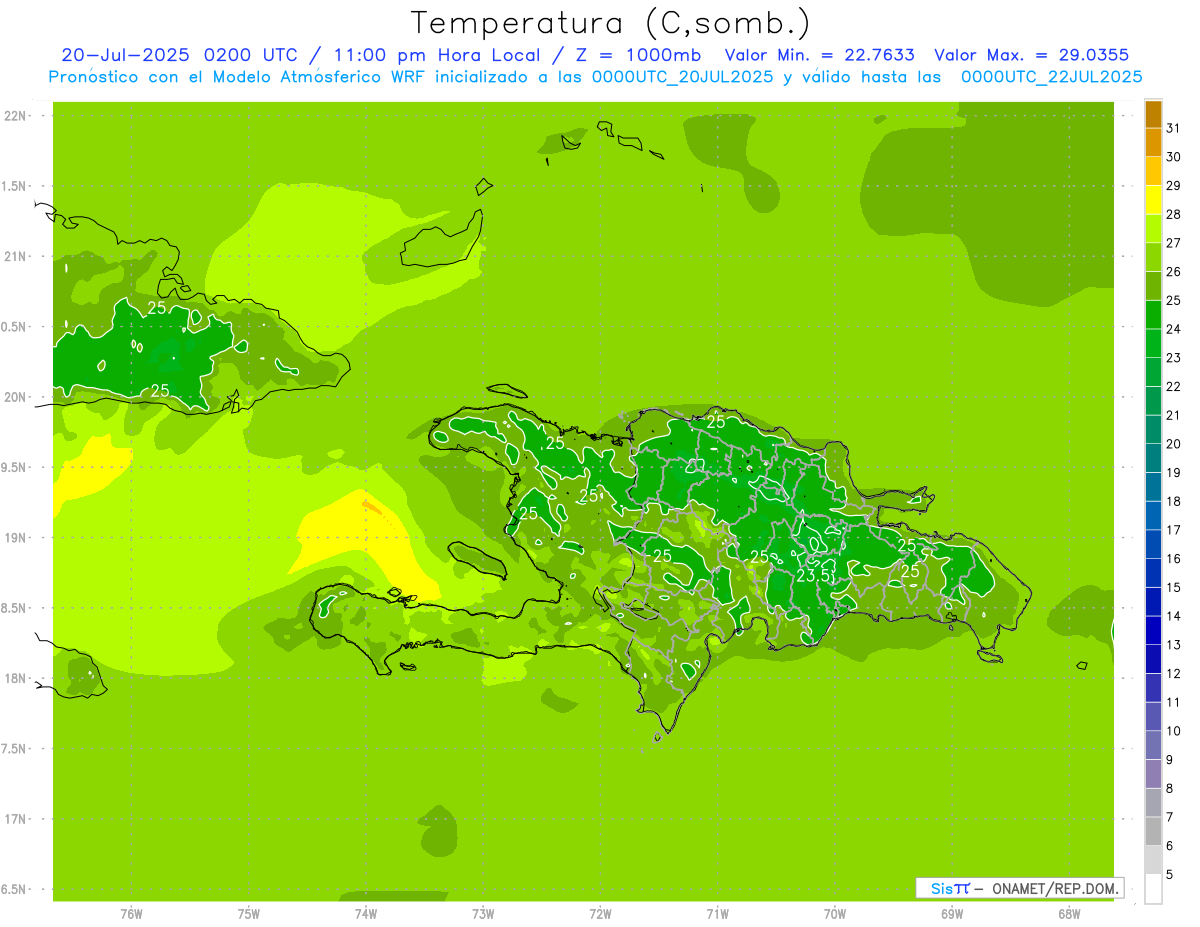Click the legend value "24"
The image size is (1200, 927).
coord(1173,329)
